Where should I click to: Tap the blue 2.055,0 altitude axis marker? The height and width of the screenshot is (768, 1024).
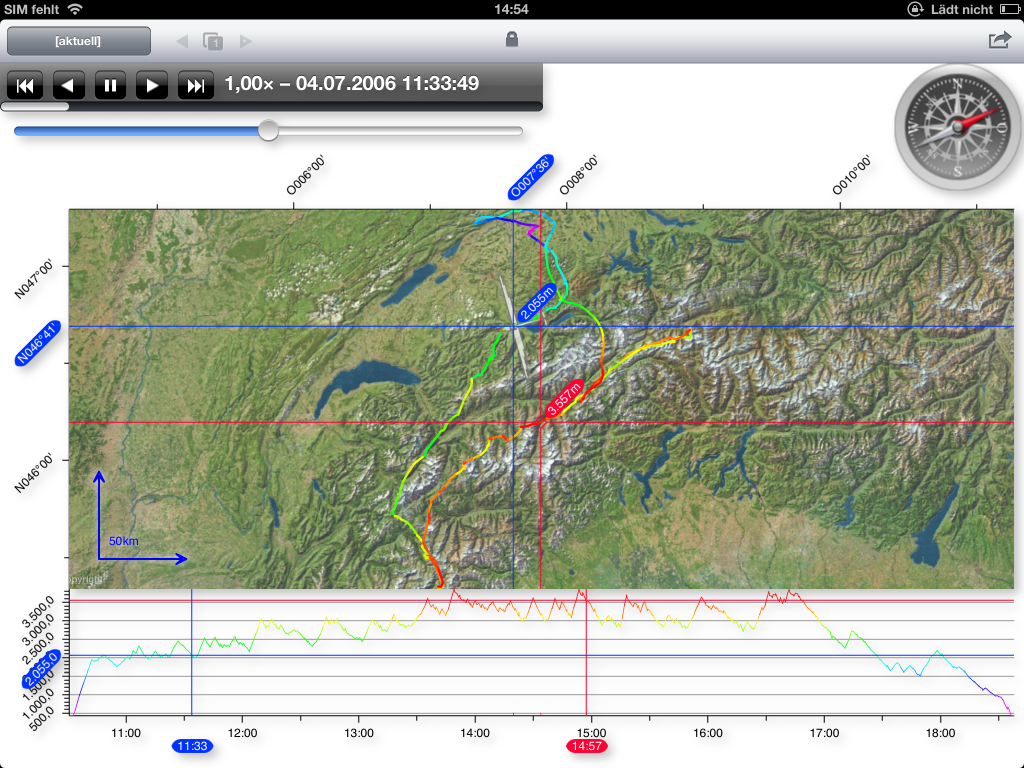41,669
